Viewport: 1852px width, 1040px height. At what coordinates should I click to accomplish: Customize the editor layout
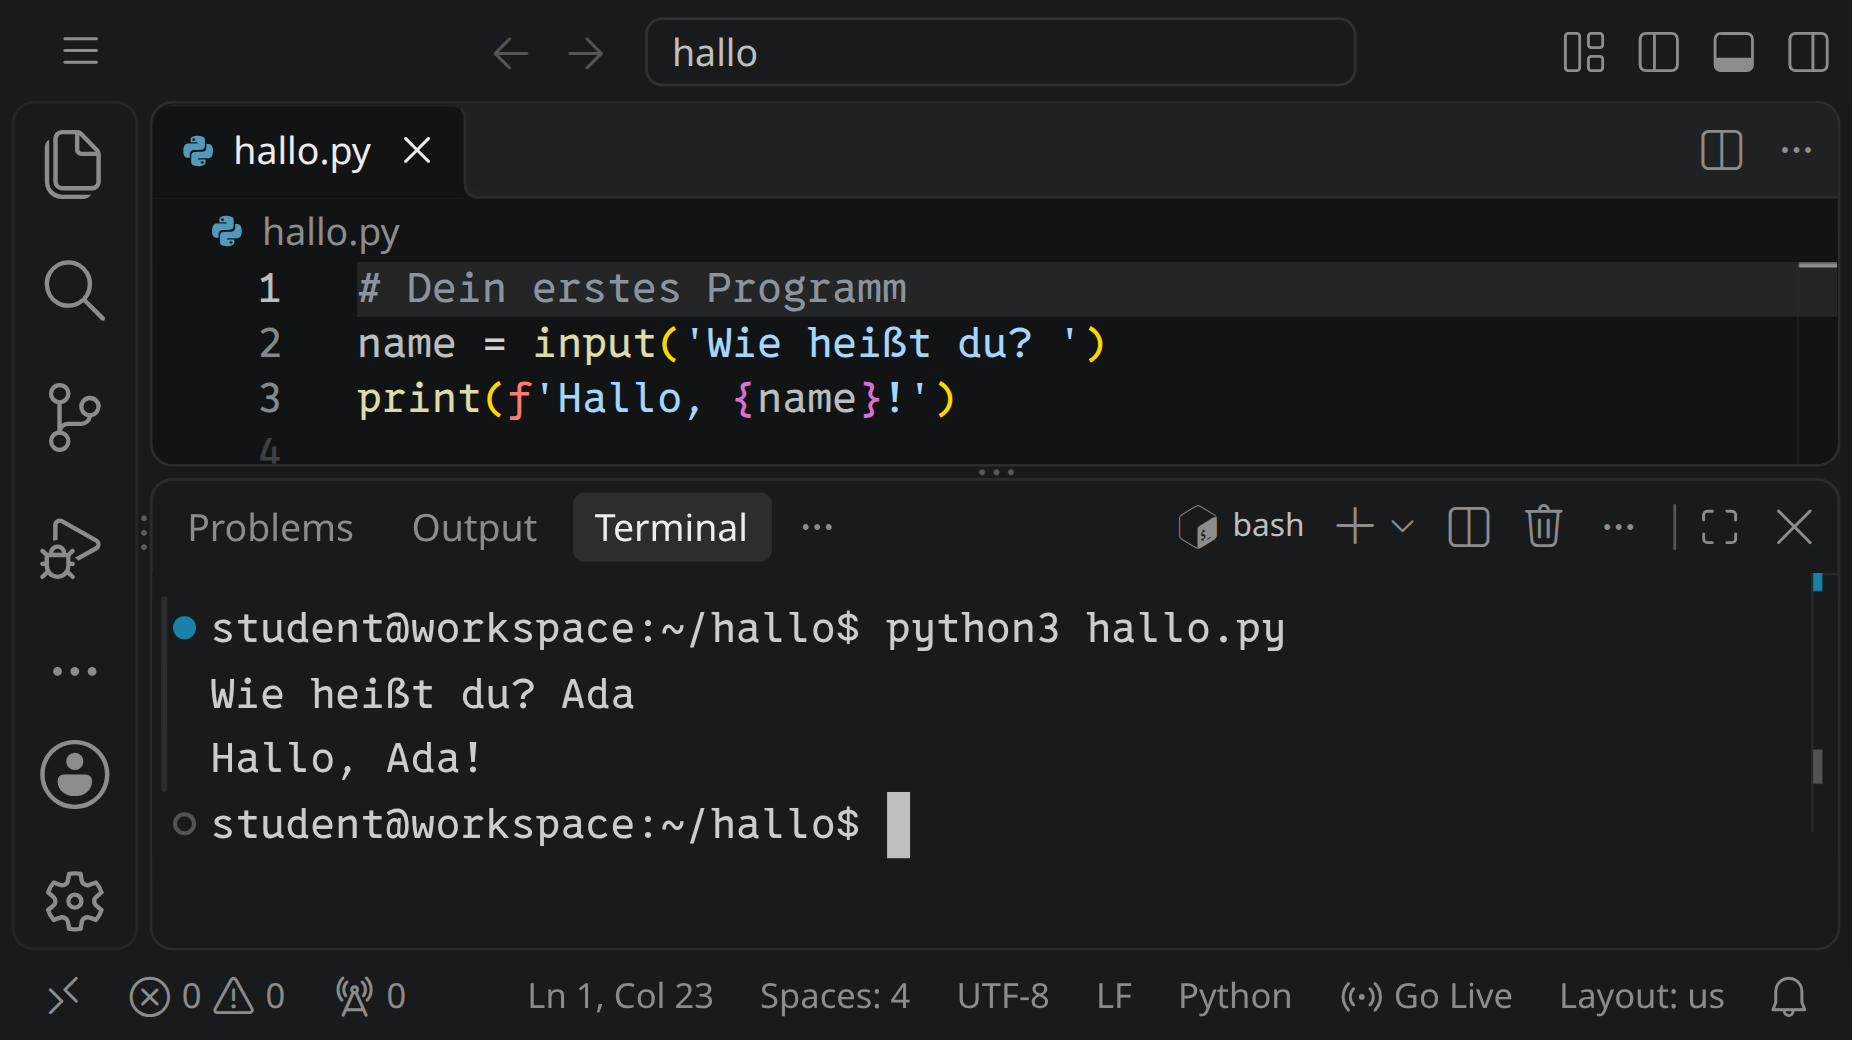tap(1584, 52)
